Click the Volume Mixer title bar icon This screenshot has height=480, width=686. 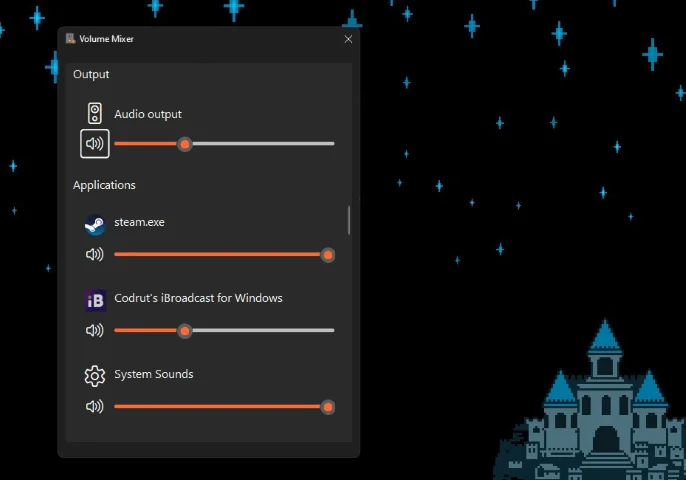click(x=71, y=39)
